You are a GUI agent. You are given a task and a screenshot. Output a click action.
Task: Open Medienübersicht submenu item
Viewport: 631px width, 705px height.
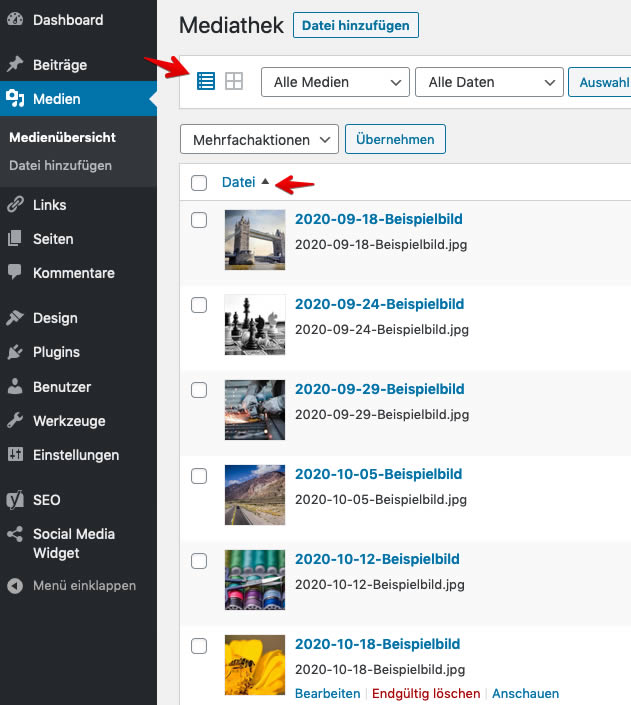63,138
